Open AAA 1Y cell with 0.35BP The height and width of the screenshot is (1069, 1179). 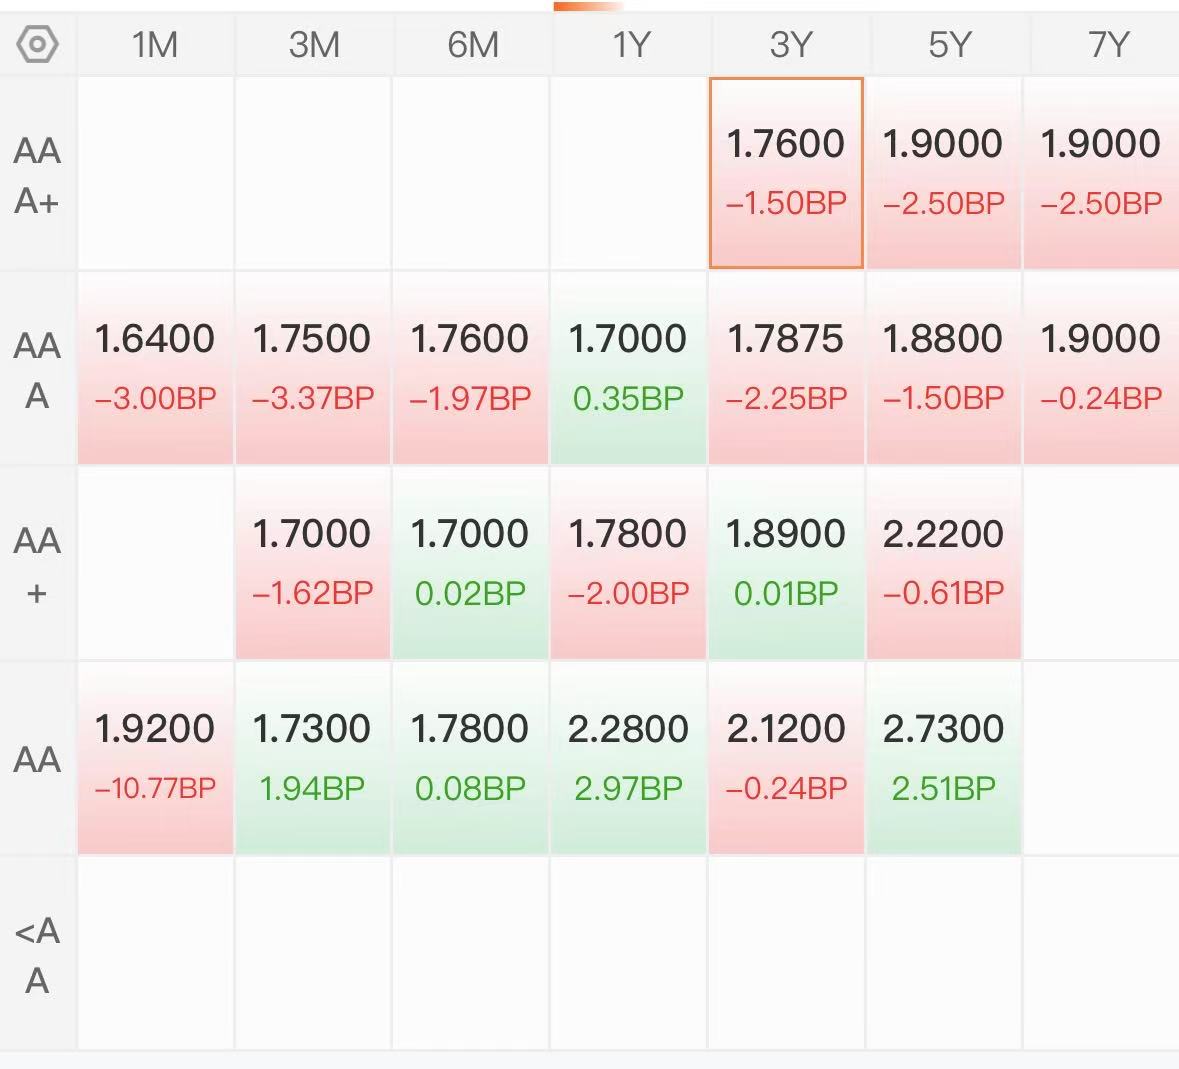coord(628,368)
